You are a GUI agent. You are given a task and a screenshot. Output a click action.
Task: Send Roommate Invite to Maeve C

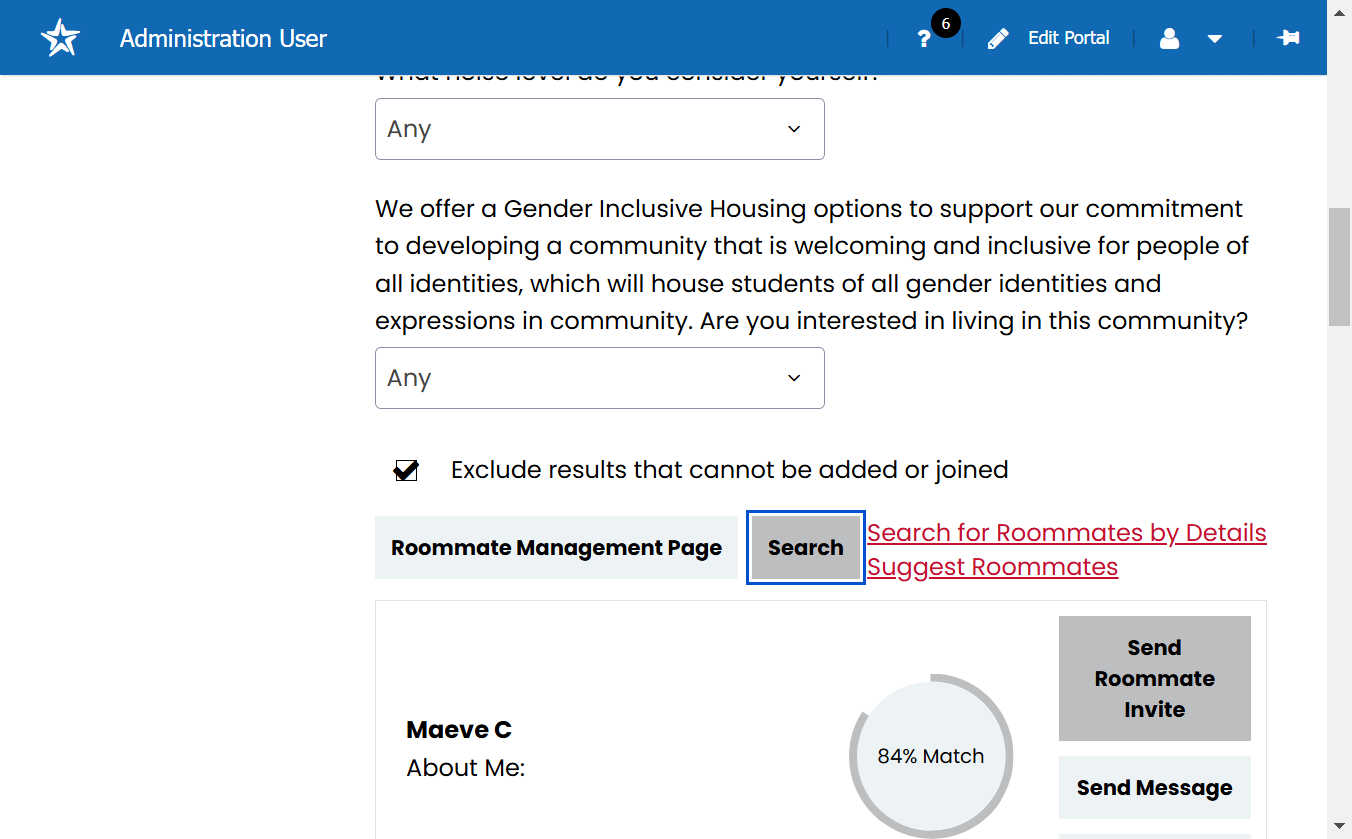click(1155, 678)
